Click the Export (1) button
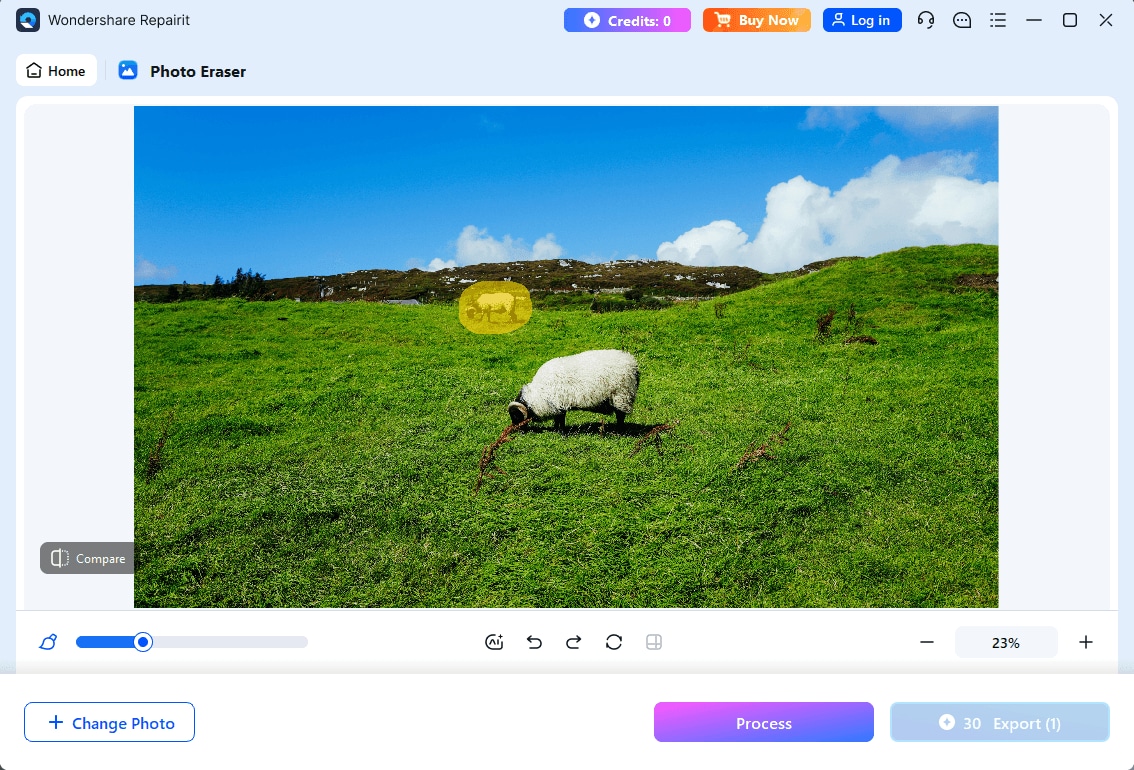The image size is (1134, 770). click(999, 722)
